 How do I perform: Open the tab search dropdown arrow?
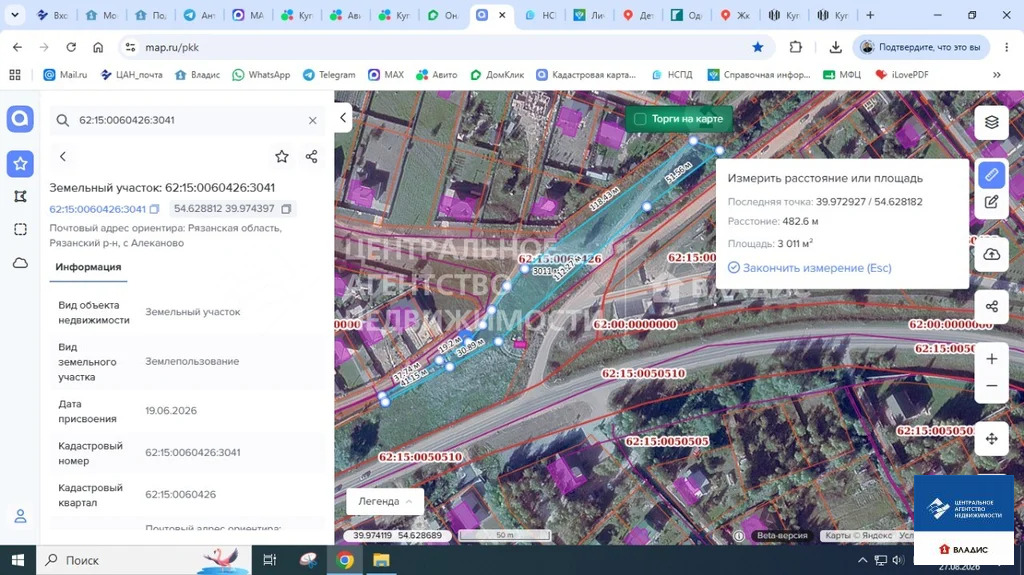pos(14,14)
